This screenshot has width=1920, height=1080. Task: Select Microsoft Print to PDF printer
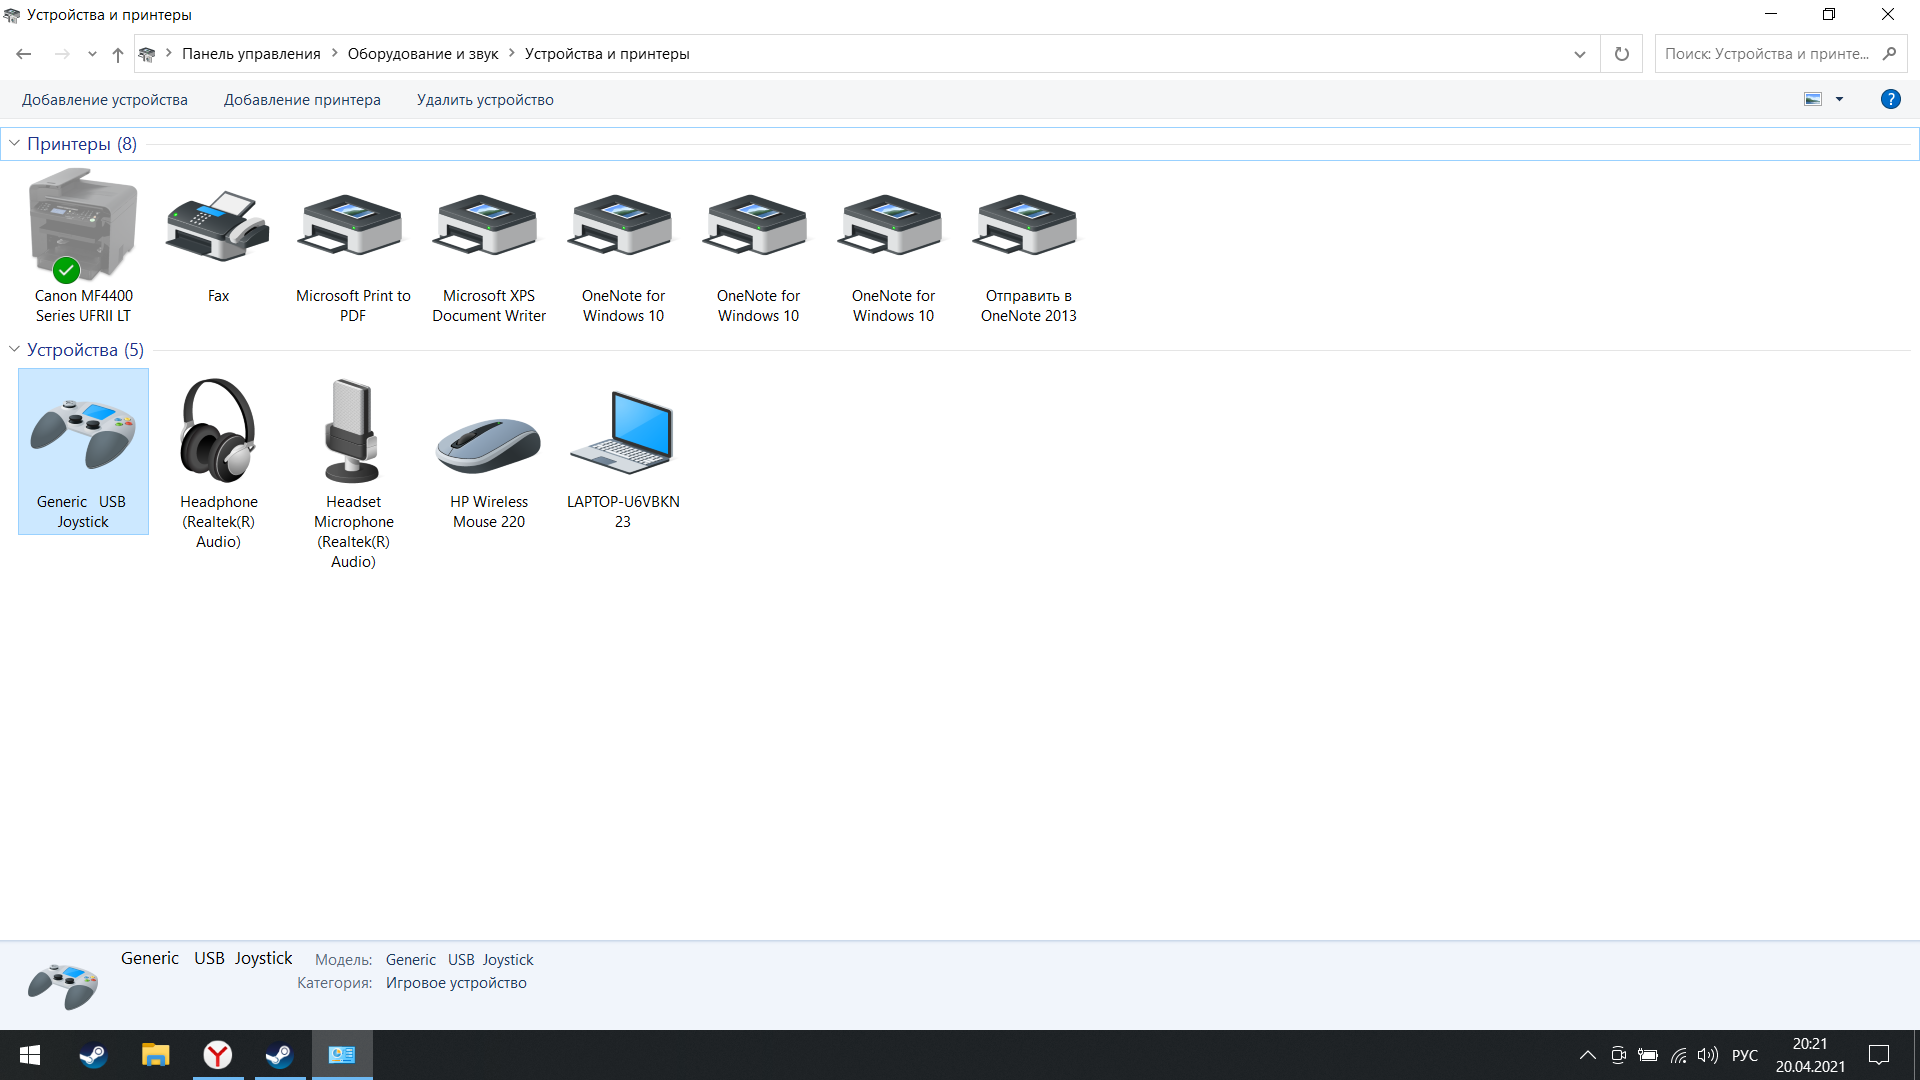point(353,246)
